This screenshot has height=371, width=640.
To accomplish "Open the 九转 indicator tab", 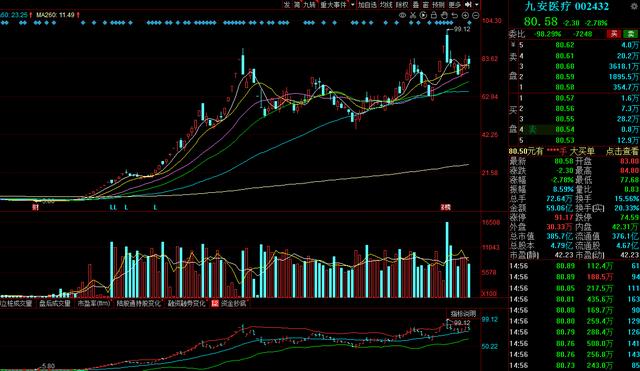I will (309, 4).
